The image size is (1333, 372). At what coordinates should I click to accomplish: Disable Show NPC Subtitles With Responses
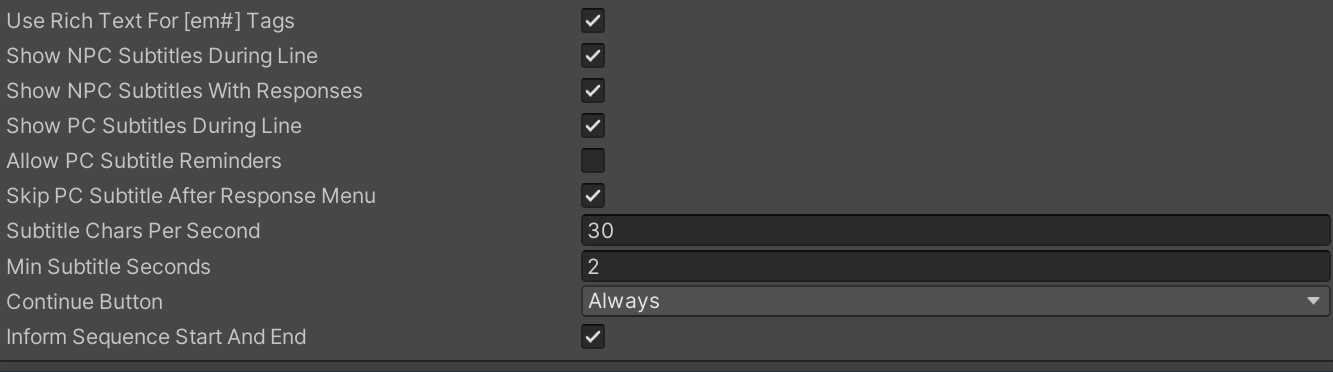pyautogui.click(x=593, y=91)
